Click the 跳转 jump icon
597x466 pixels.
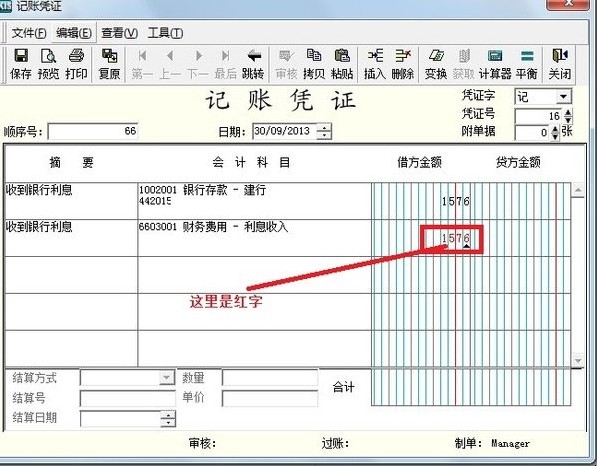tap(254, 64)
